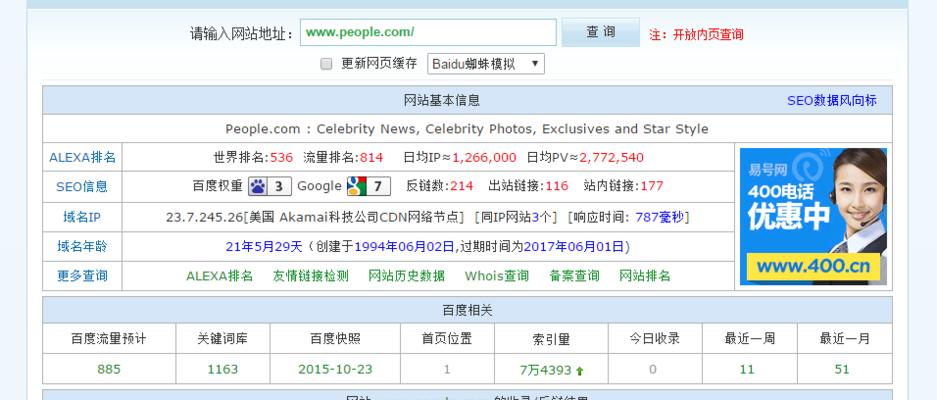The height and width of the screenshot is (400, 937).
Task: Click 域名年龄 row header link
Action: pyautogui.click(x=82, y=246)
